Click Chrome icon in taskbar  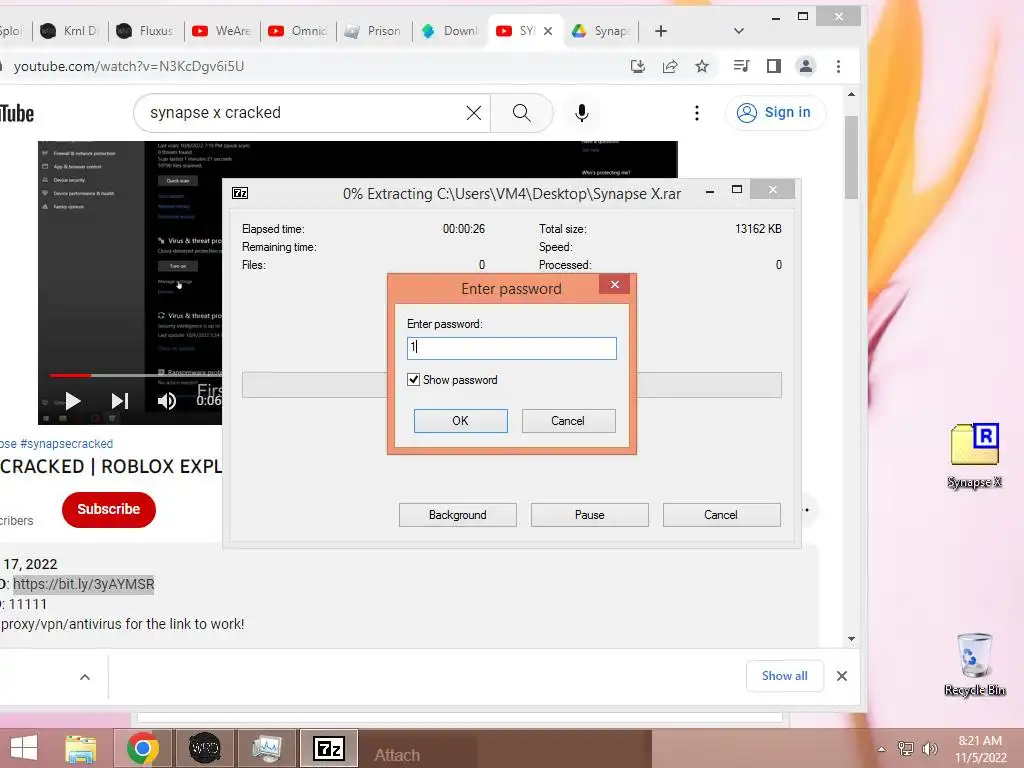[x=143, y=748]
